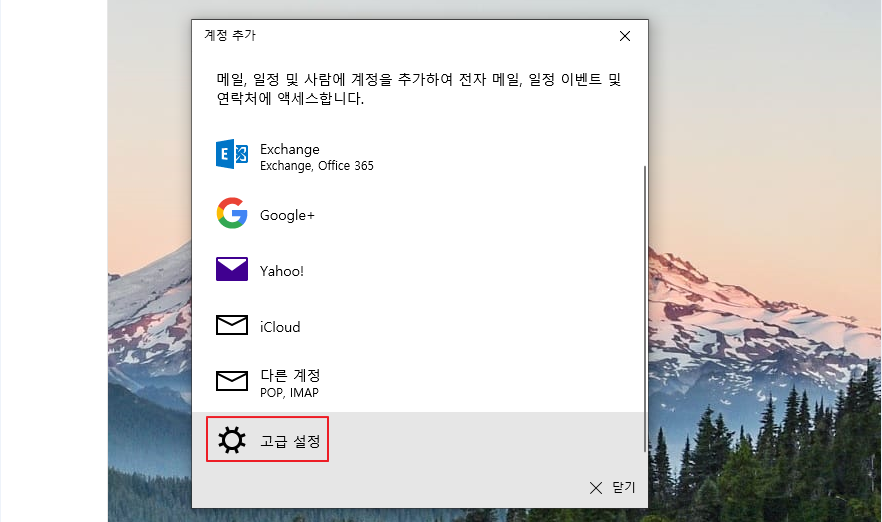Click the Google logo icon

[x=232, y=213]
